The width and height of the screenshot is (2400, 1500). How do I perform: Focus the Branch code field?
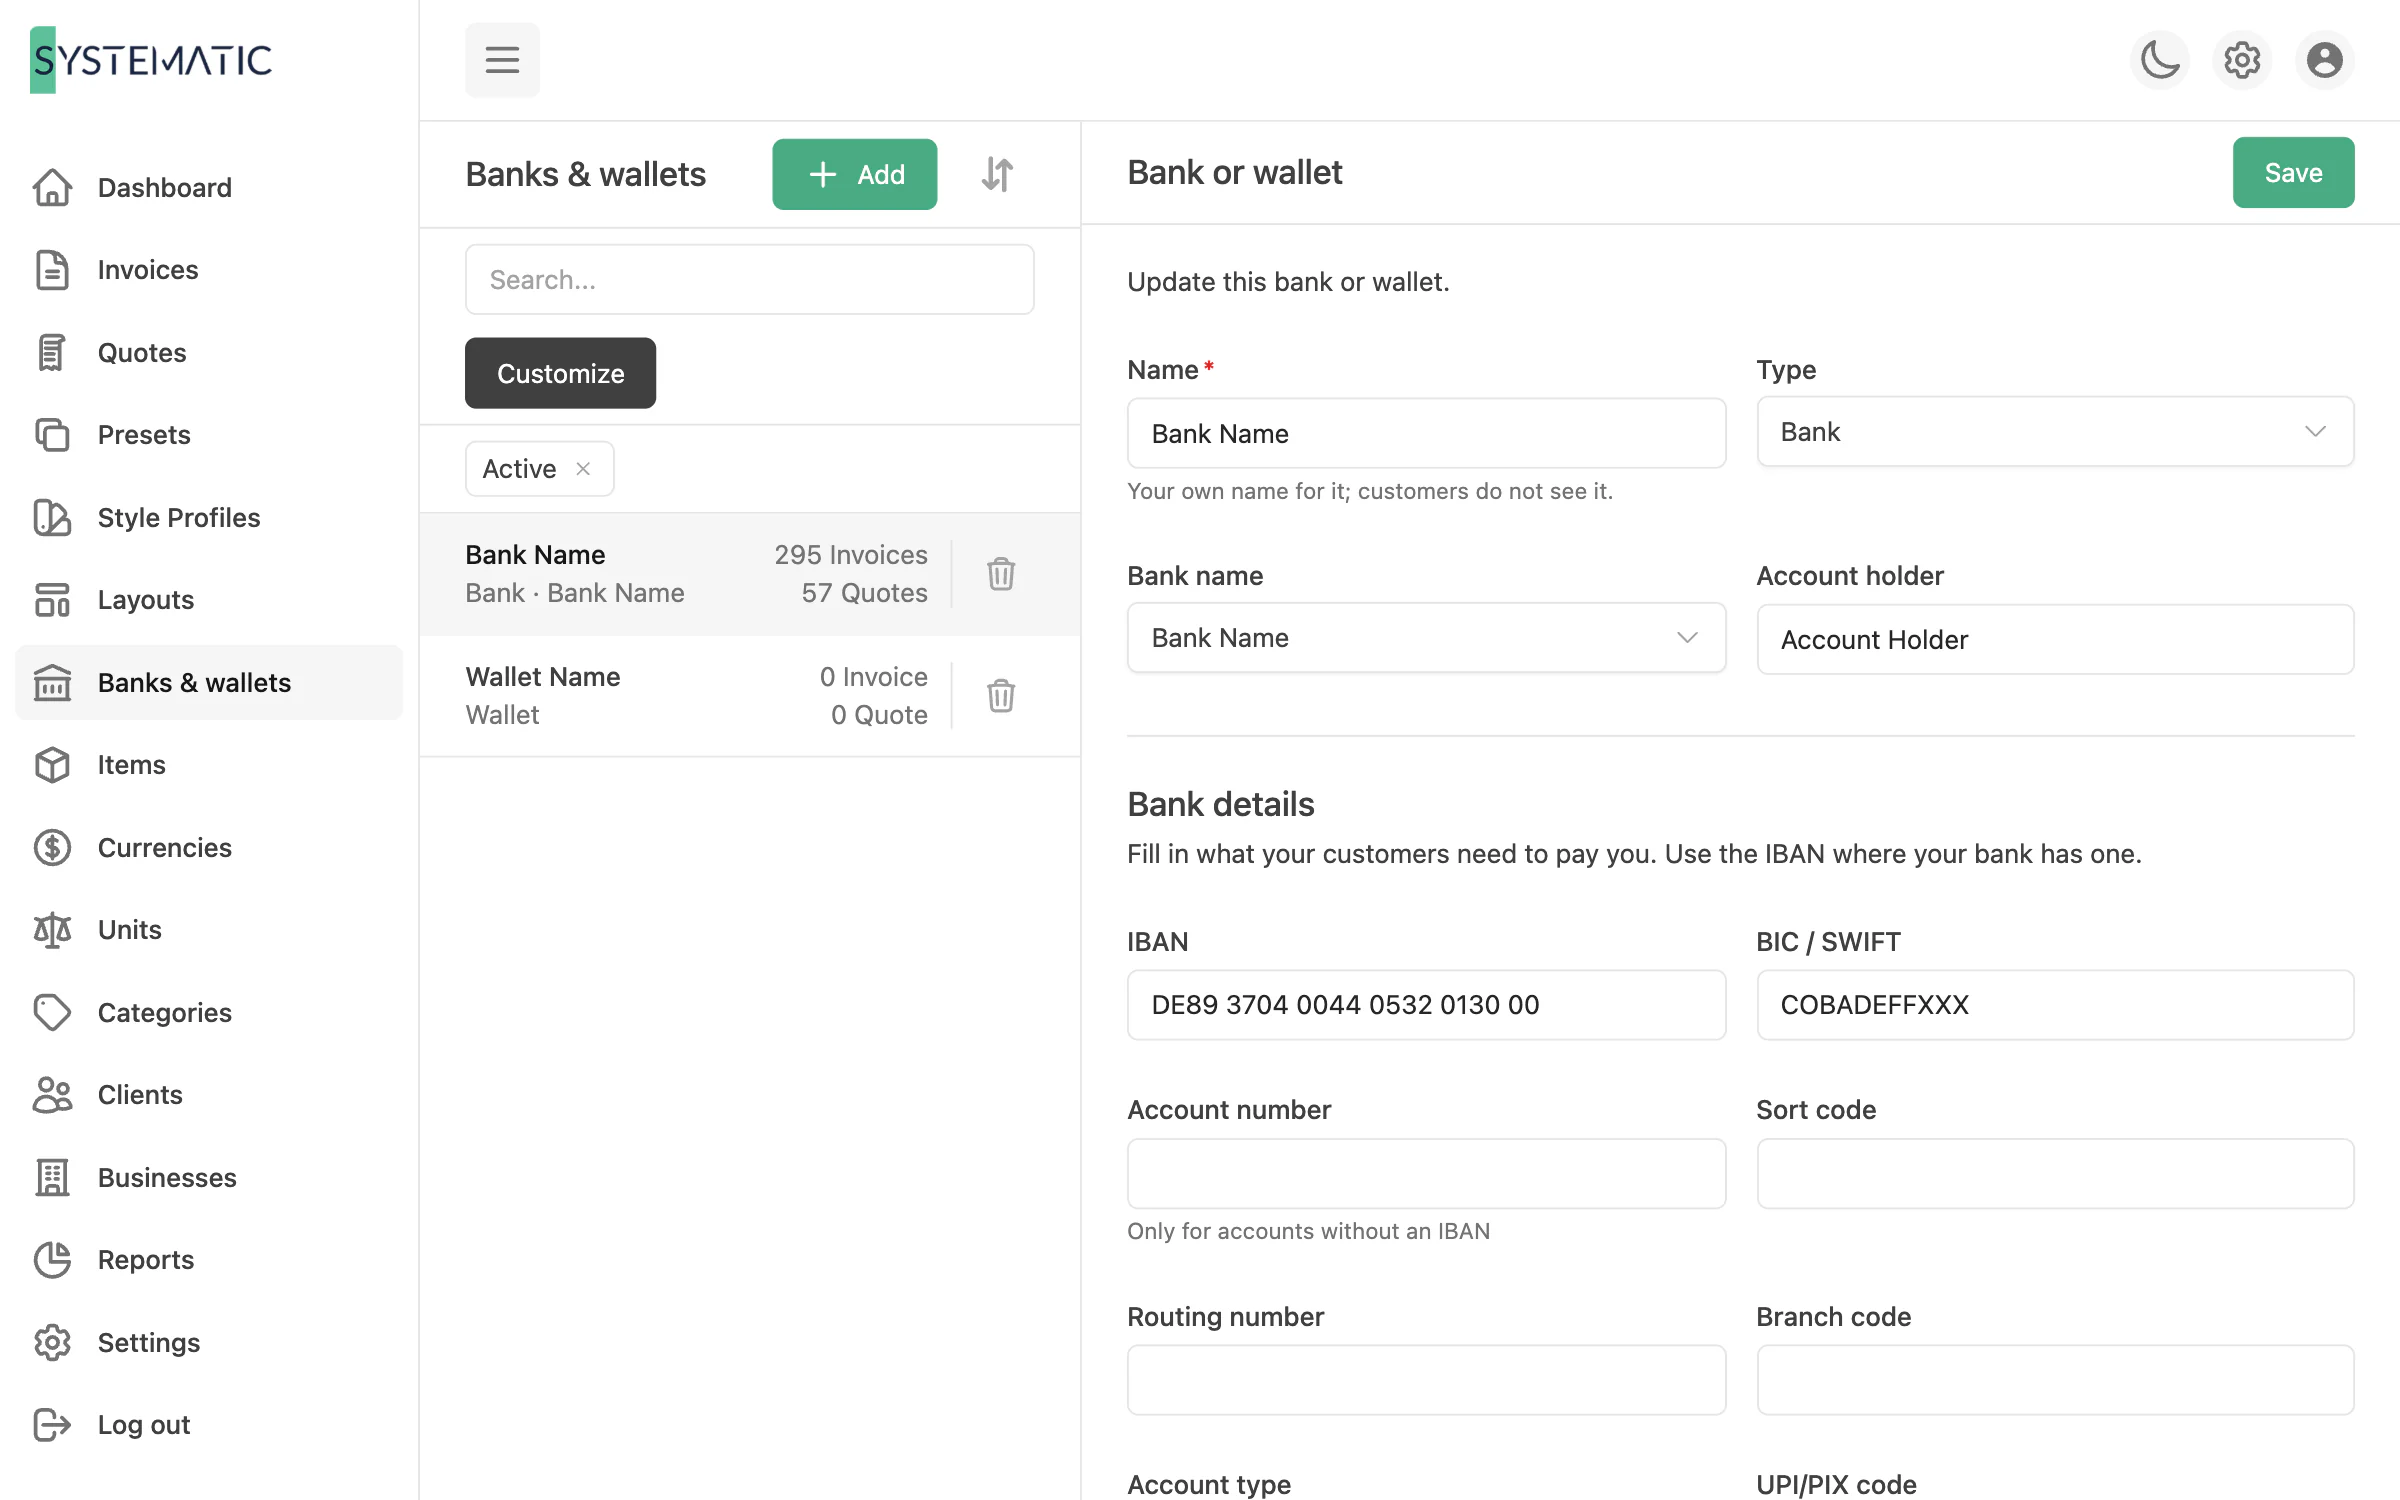[2055, 1380]
